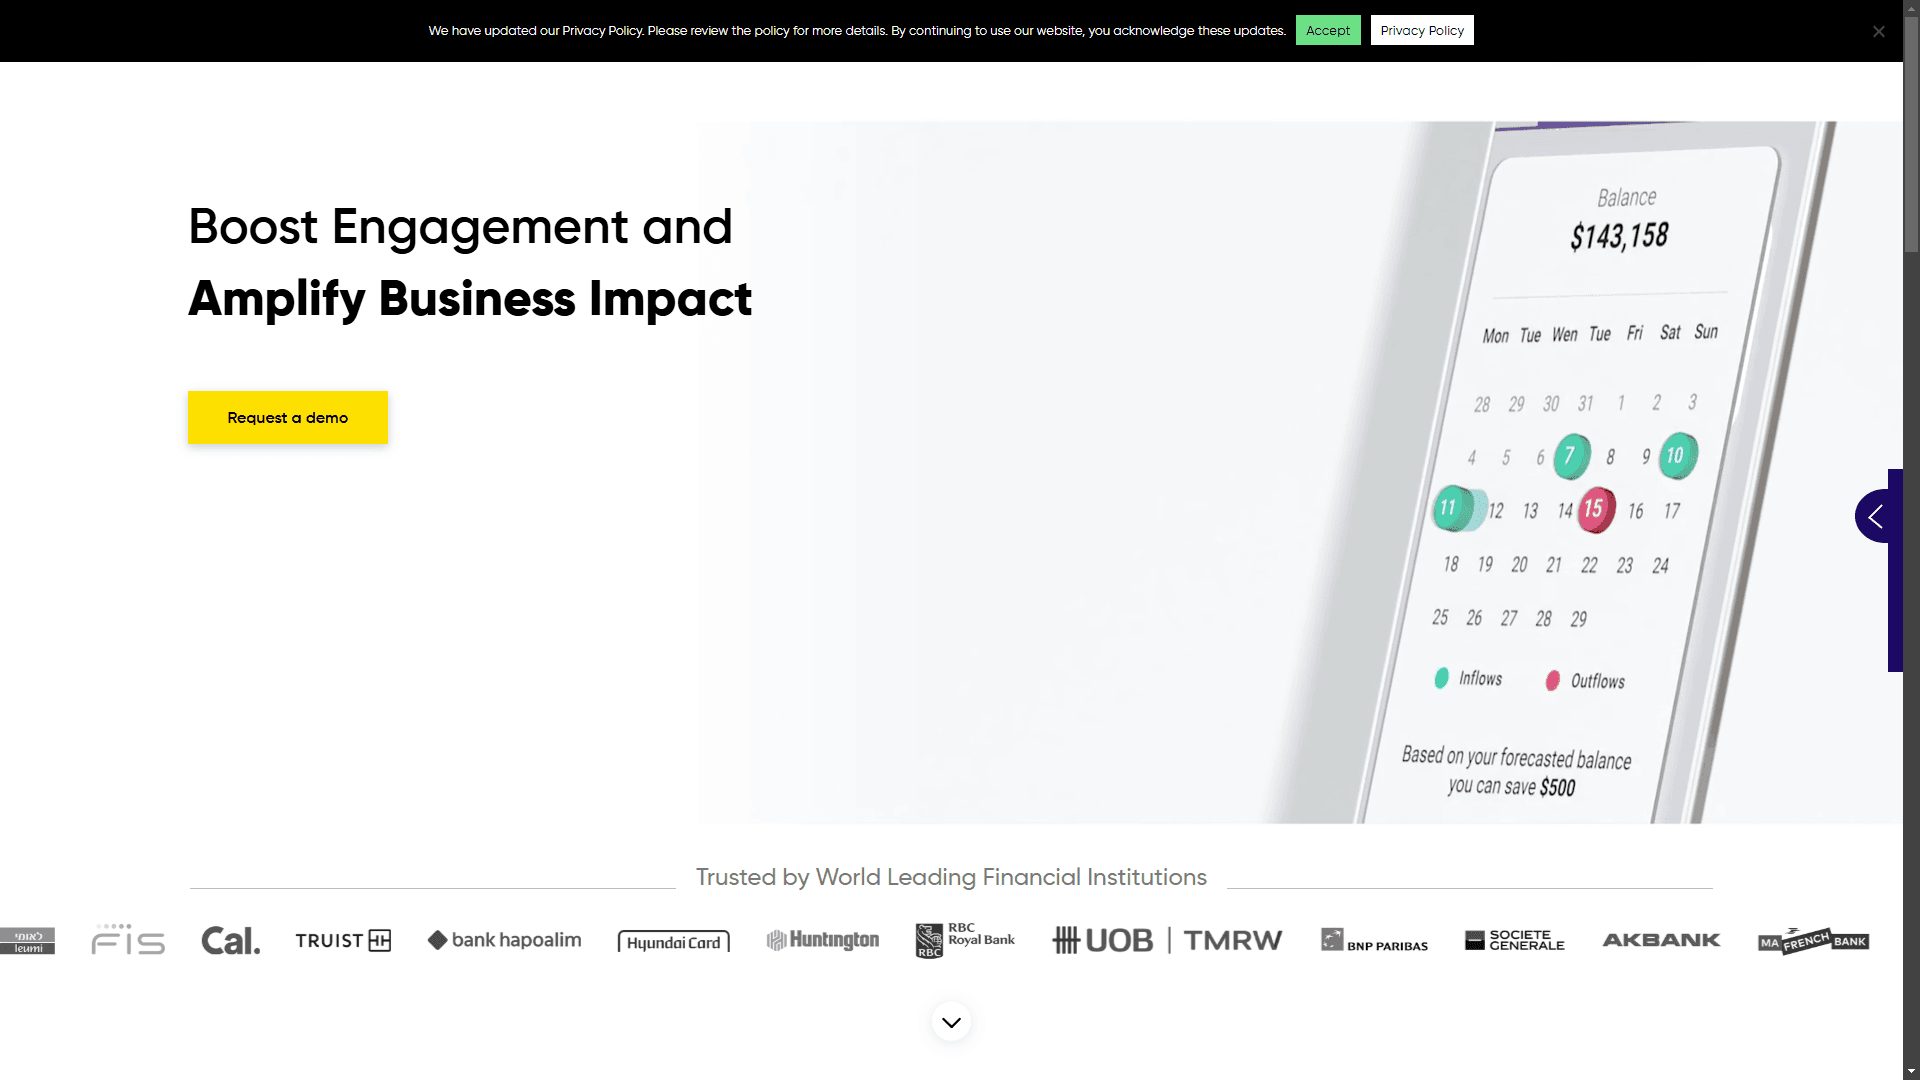Select the BNP Paribas logo
The image size is (1920, 1080).
click(x=1374, y=941)
